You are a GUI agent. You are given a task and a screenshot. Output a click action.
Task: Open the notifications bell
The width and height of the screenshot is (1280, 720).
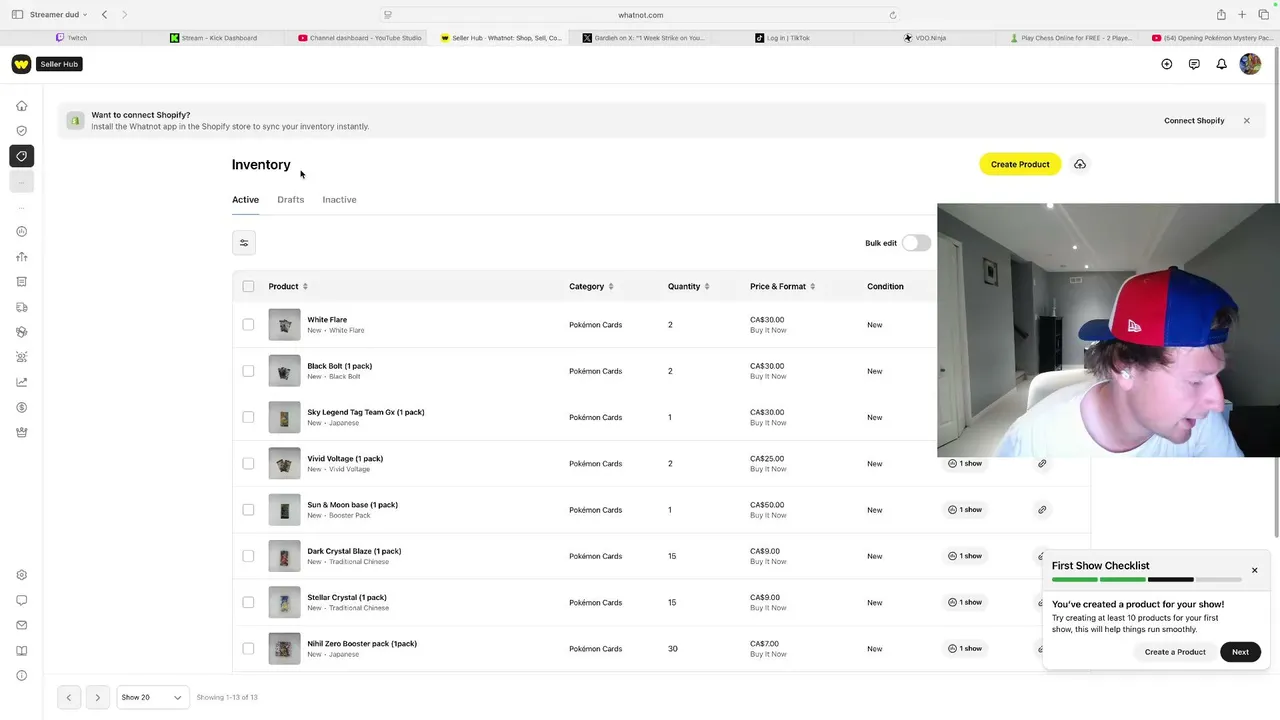point(1221,64)
